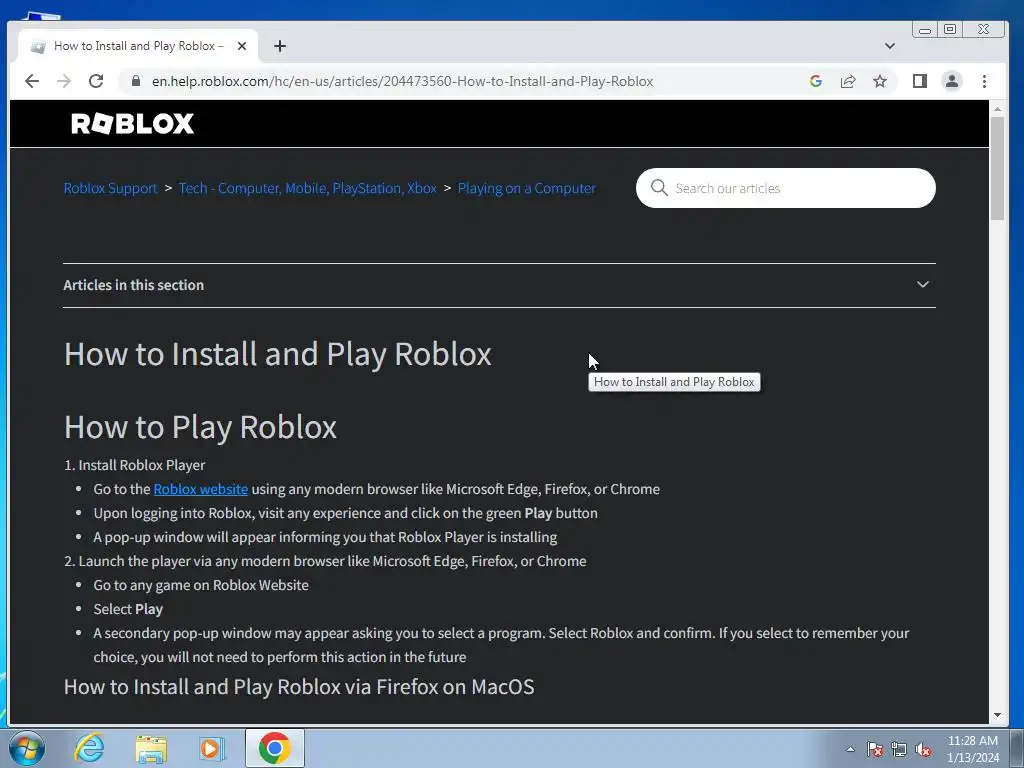Launch Internet Explorer from taskbar
This screenshot has width=1024, height=768.
point(89,748)
